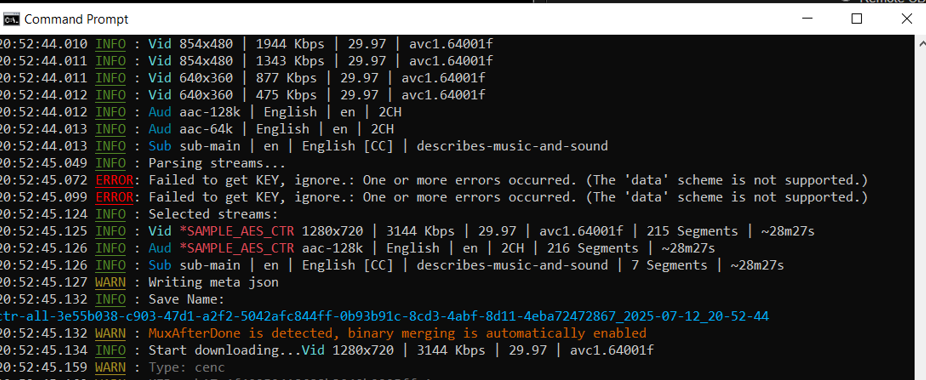The width and height of the screenshot is (926, 380).
Task: Maximize the Command Prompt window
Action: pos(856,19)
